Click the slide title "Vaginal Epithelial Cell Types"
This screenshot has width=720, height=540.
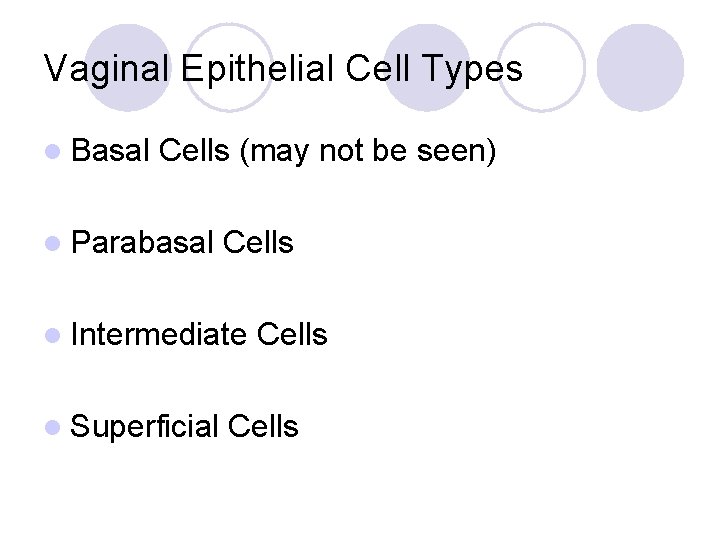(283, 69)
